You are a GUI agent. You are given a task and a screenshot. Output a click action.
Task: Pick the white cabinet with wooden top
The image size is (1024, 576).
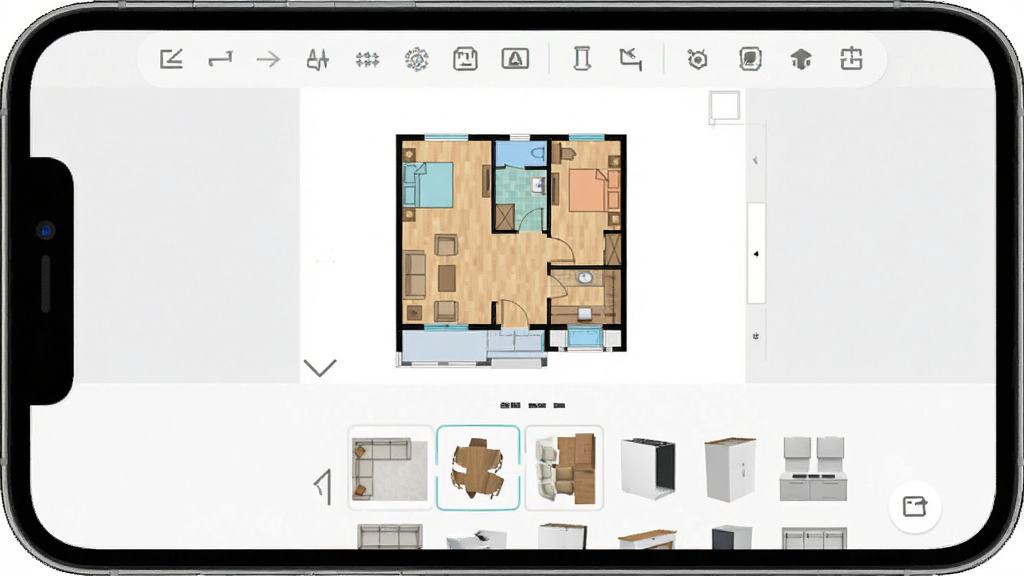(x=730, y=469)
